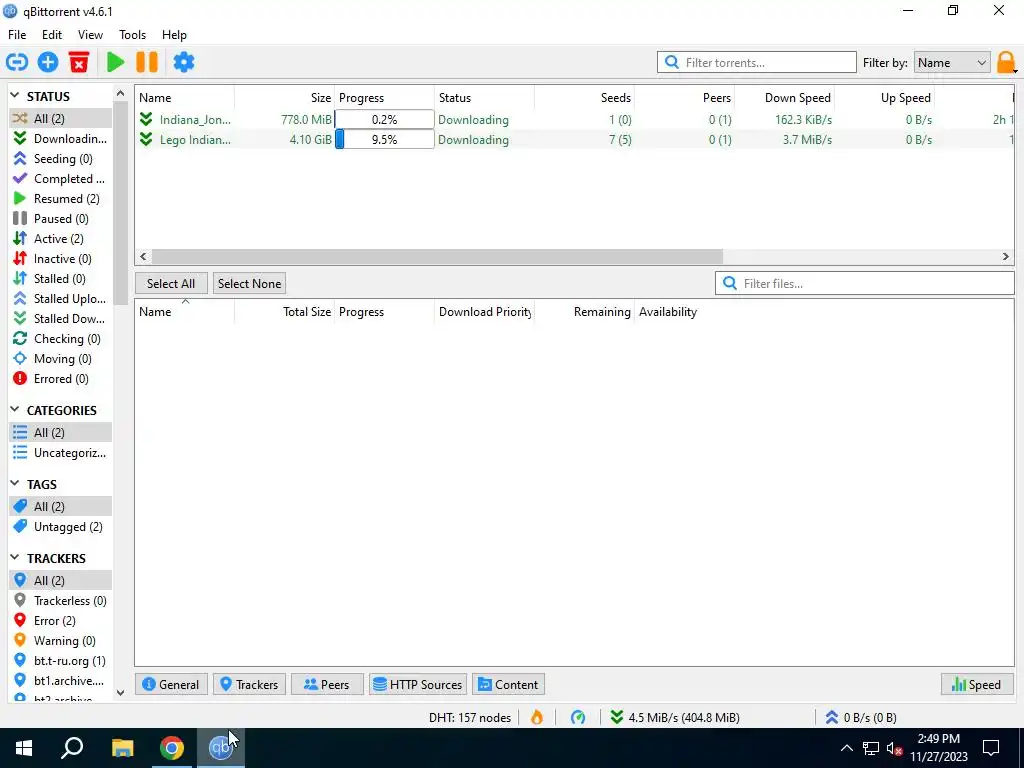The image size is (1024, 768).
Task: Switch to the HTTP Sources tab
Action: tap(418, 684)
